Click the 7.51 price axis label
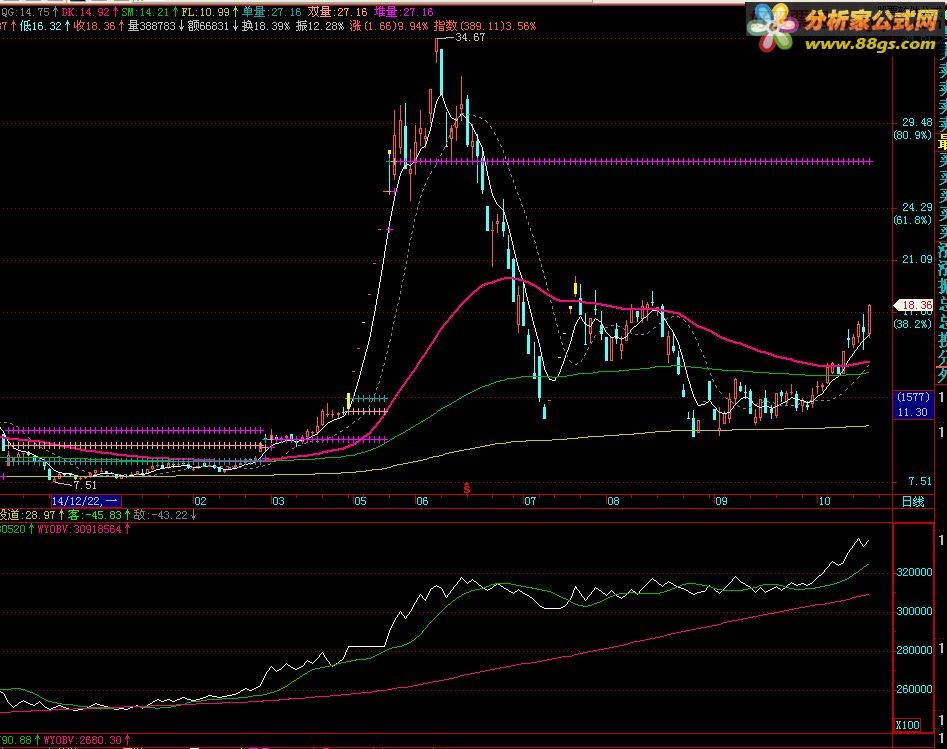The image size is (947, 749). pyautogui.click(x=920, y=481)
